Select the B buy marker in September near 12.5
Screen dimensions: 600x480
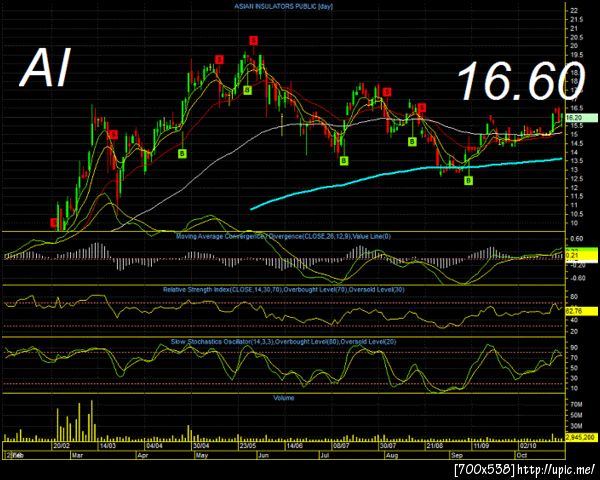click(x=468, y=180)
